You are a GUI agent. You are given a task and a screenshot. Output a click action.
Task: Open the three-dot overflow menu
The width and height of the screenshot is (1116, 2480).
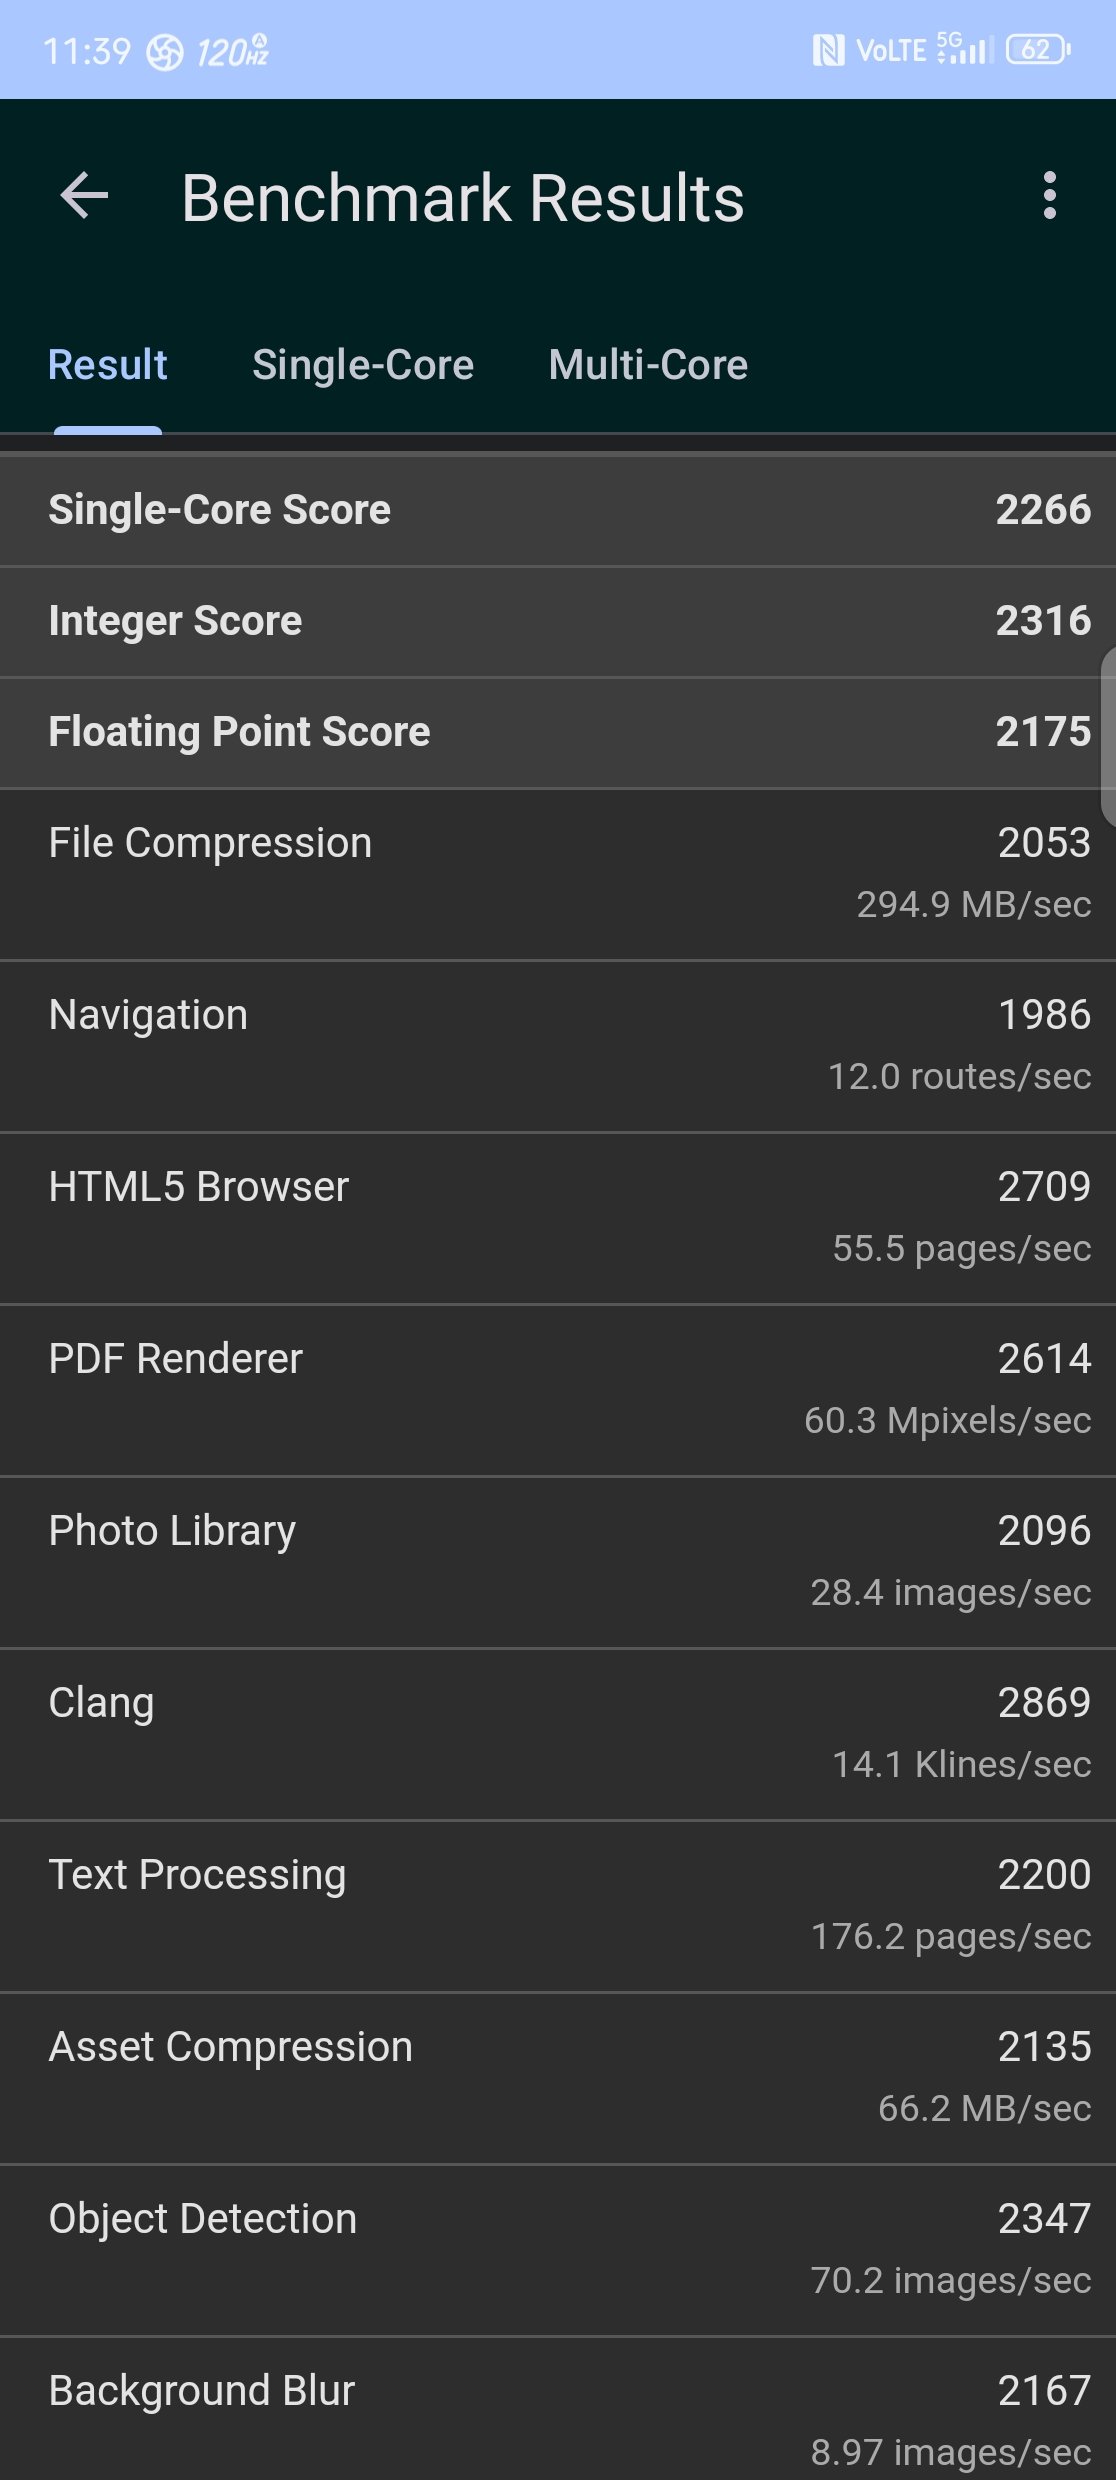point(1049,196)
